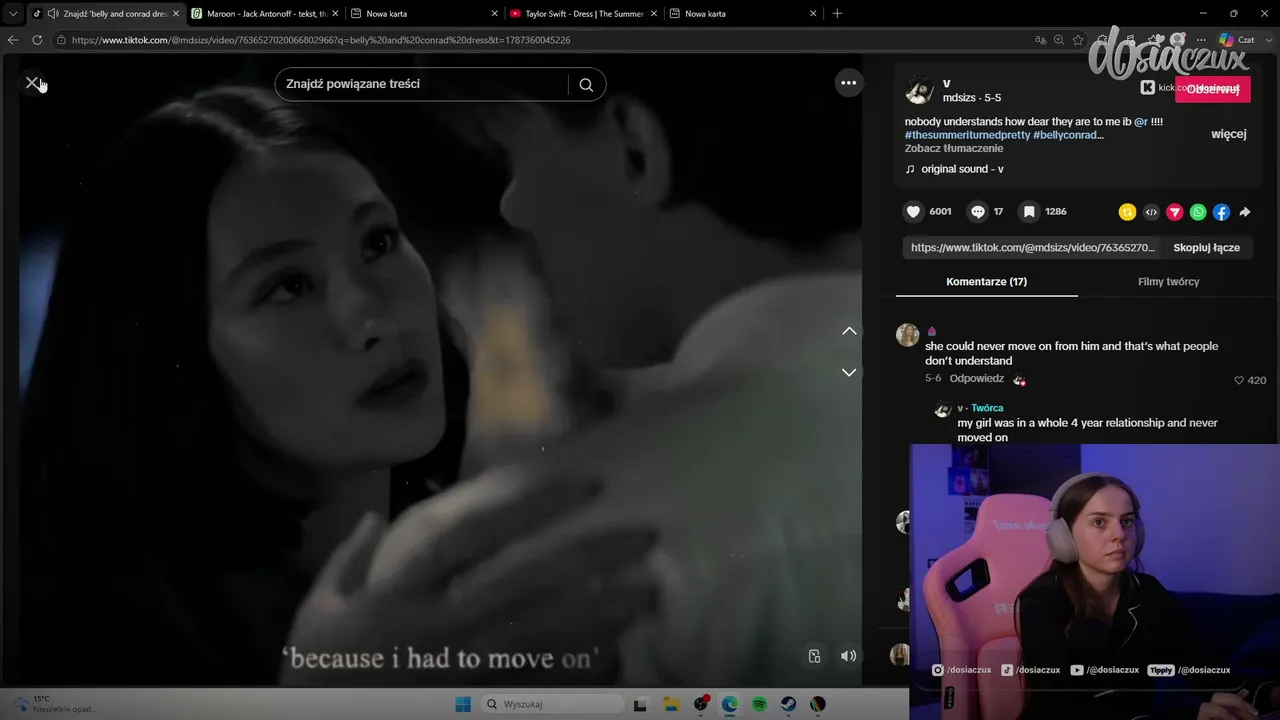Open Microsoft Edge taskbar icon
Viewport: 1280px width, 720px height.
point(730,704)
